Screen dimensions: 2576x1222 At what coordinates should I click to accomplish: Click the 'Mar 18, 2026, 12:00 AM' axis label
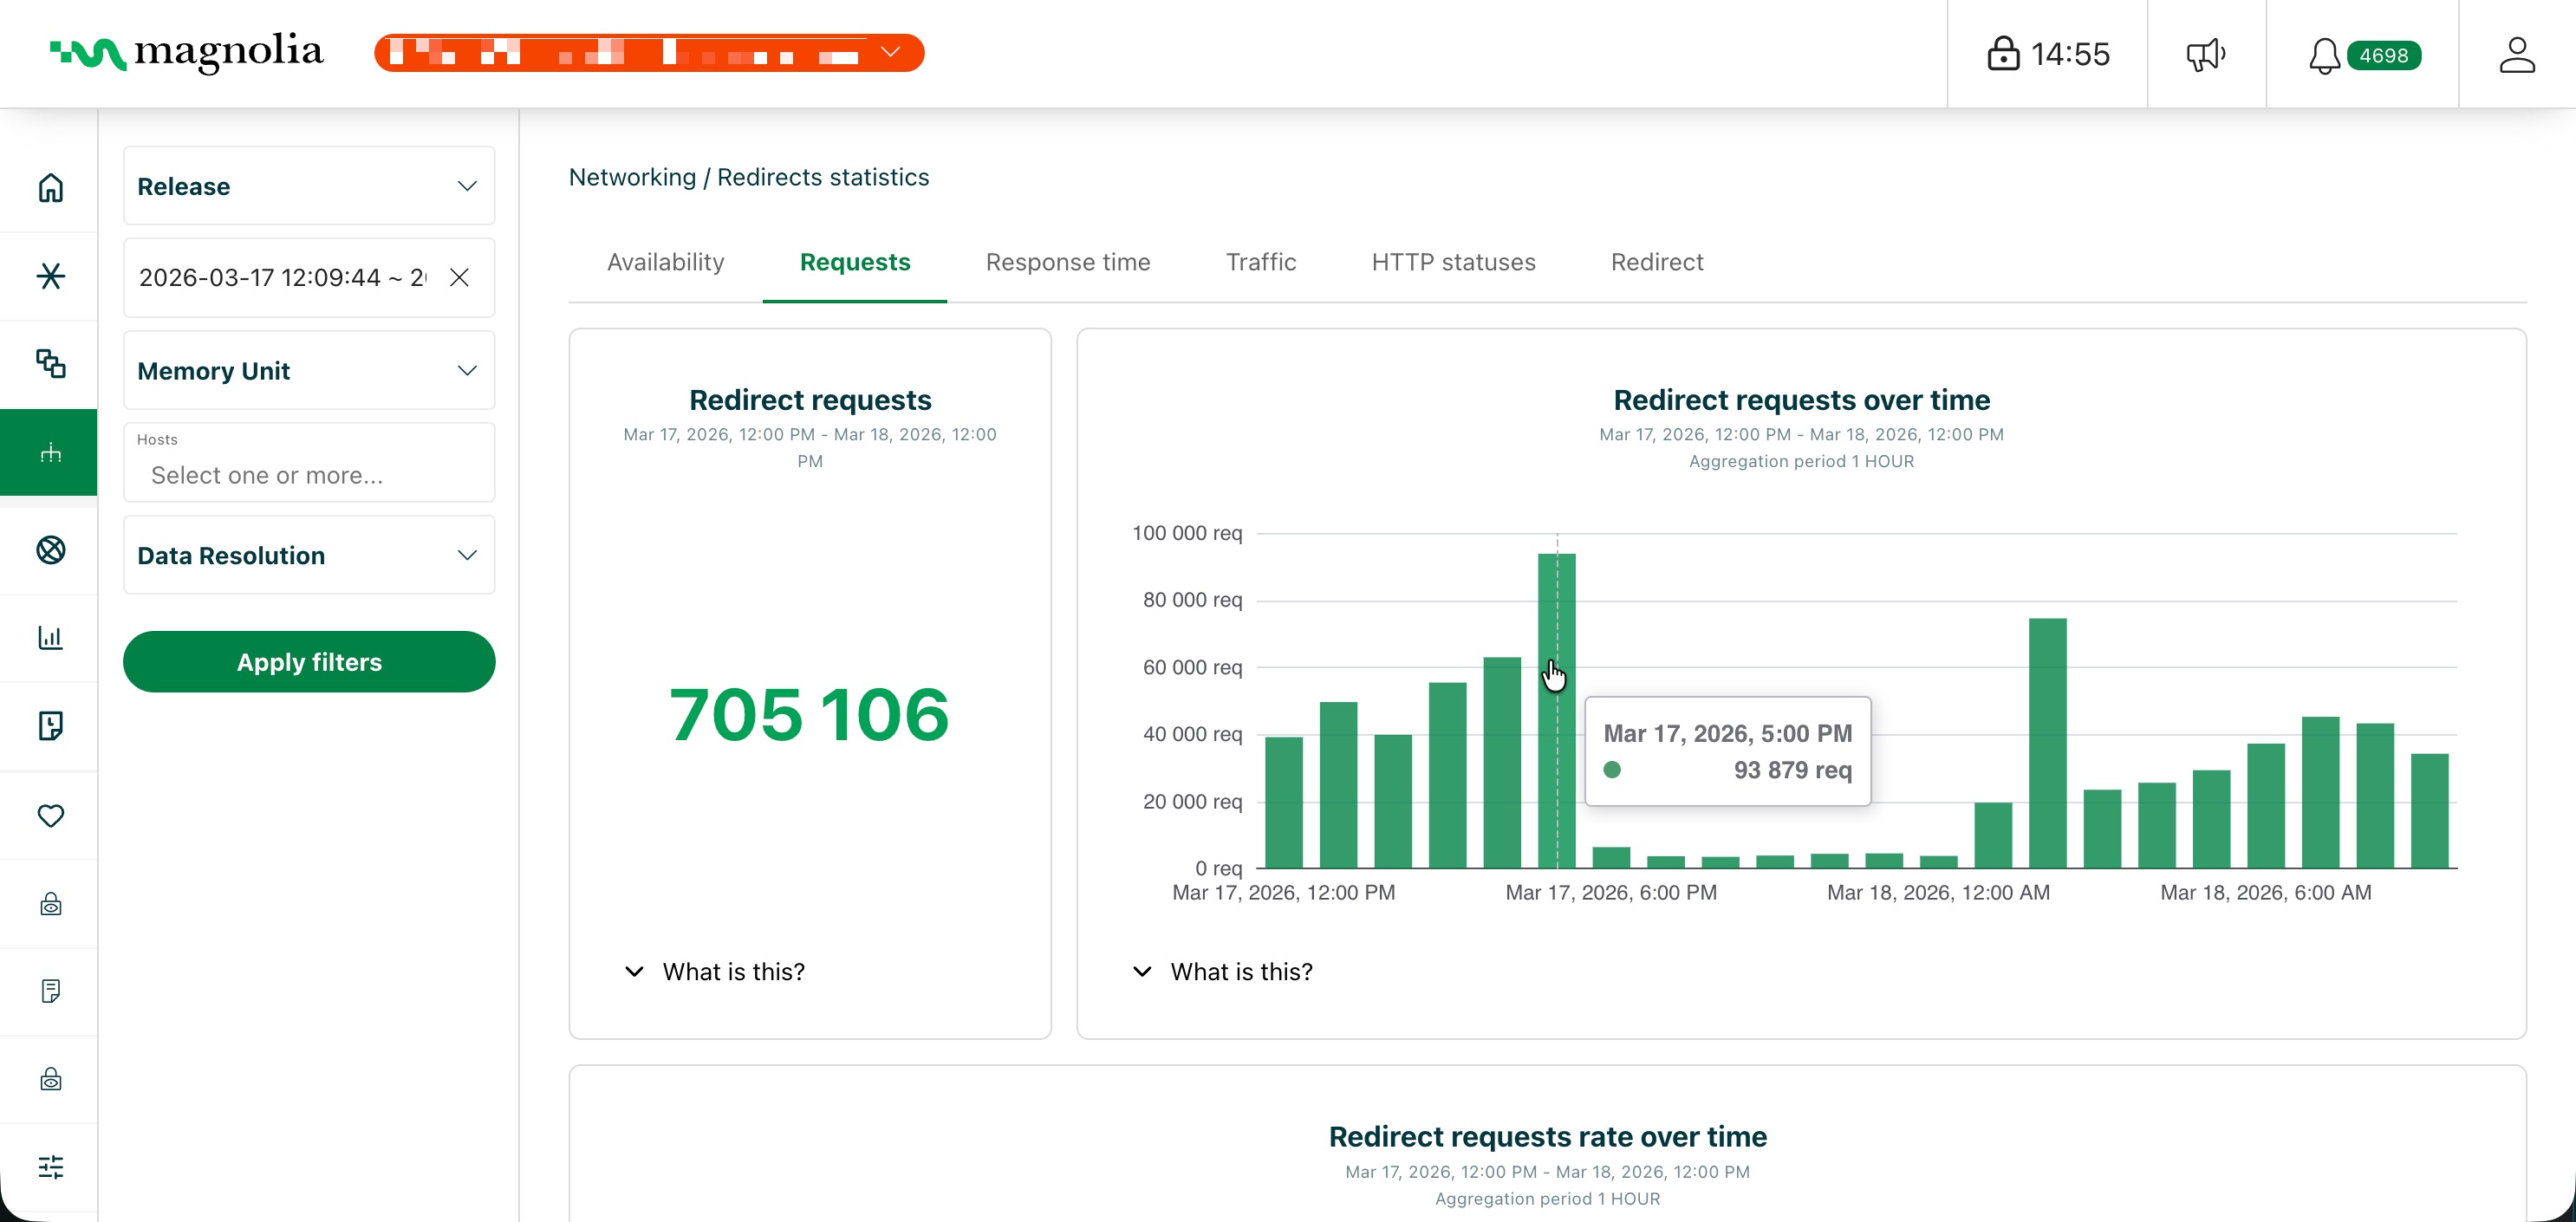click(1938, 892)
